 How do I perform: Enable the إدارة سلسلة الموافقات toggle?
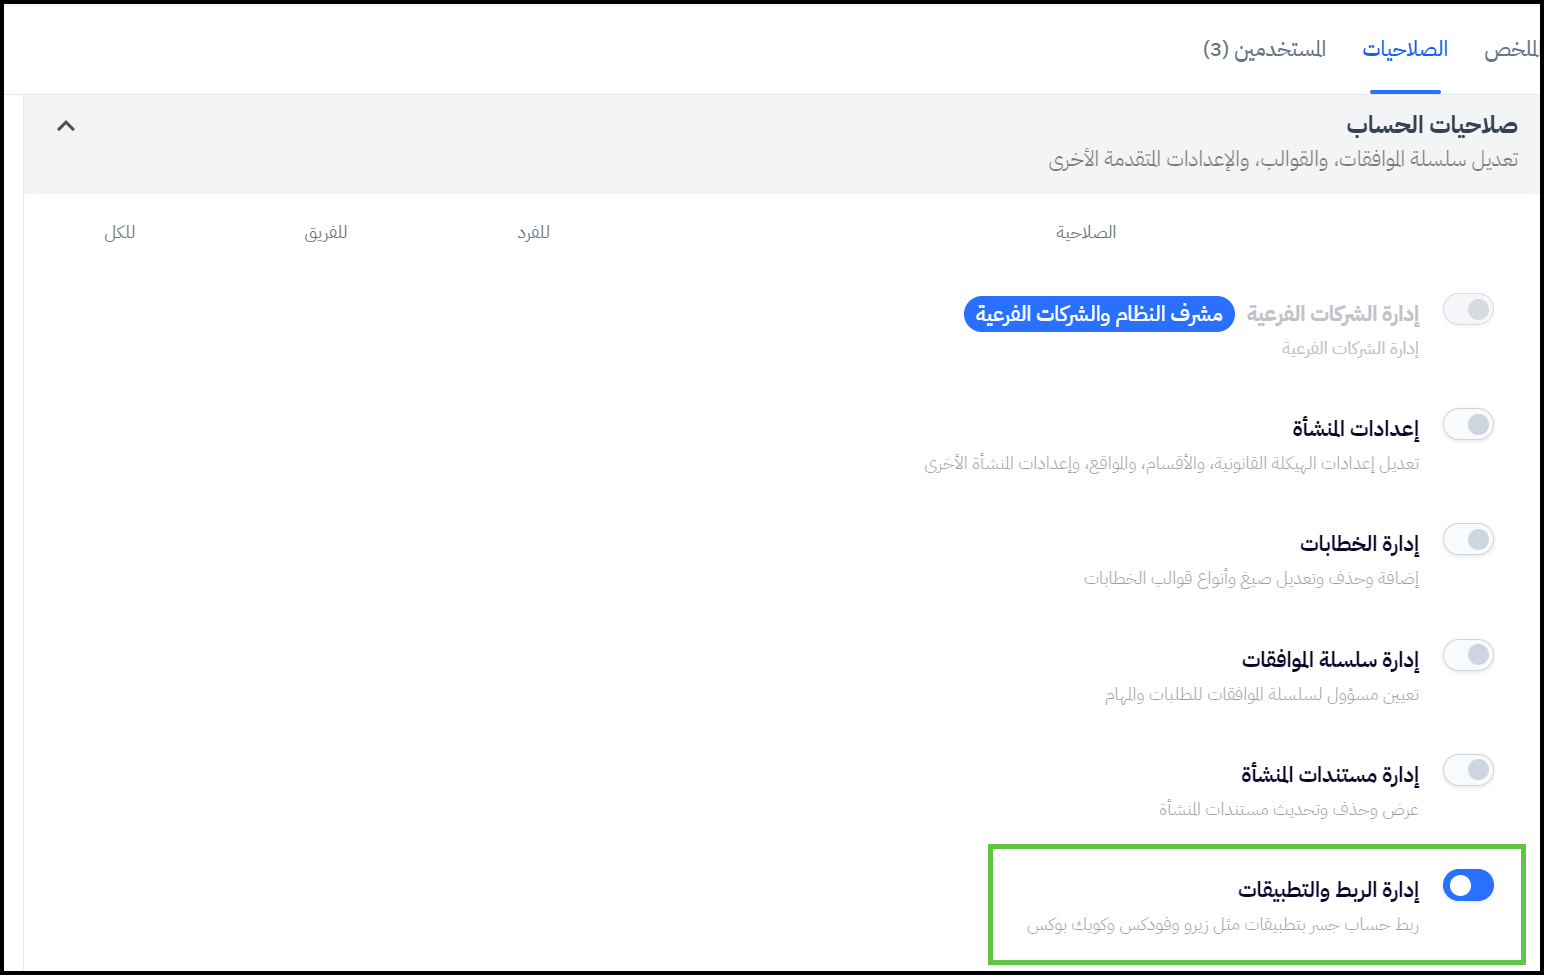[1468, 656]
